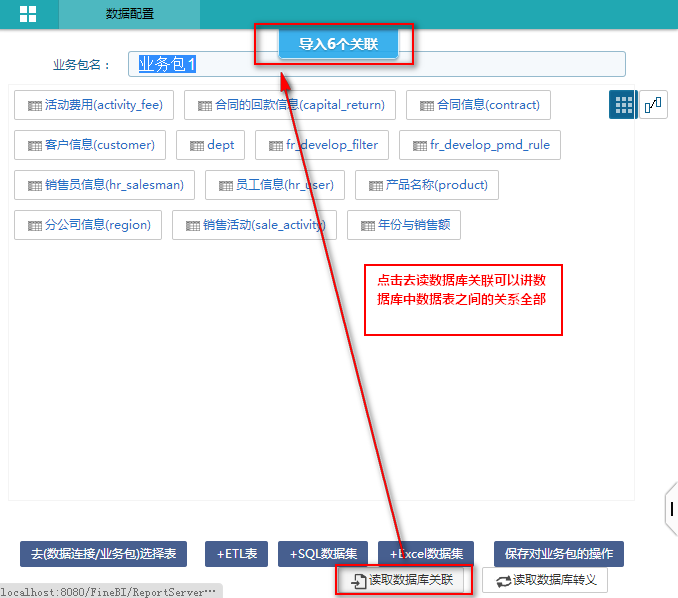Click the table icon on 销售员信息(hr_salesman)
This screenshot has width=678, height=598.
(x=34, y=185)
